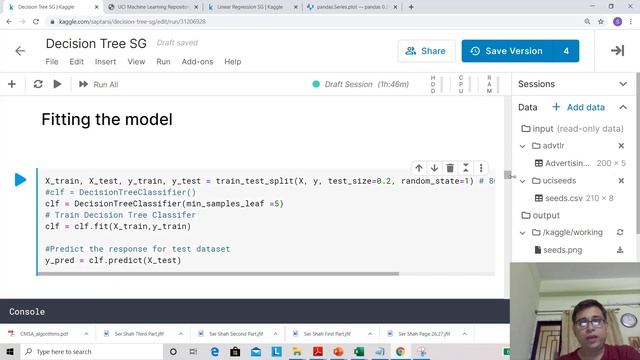Screen dimensions: 640x360
Task: Run the code cell with blue play button
Action: [20, 180]
